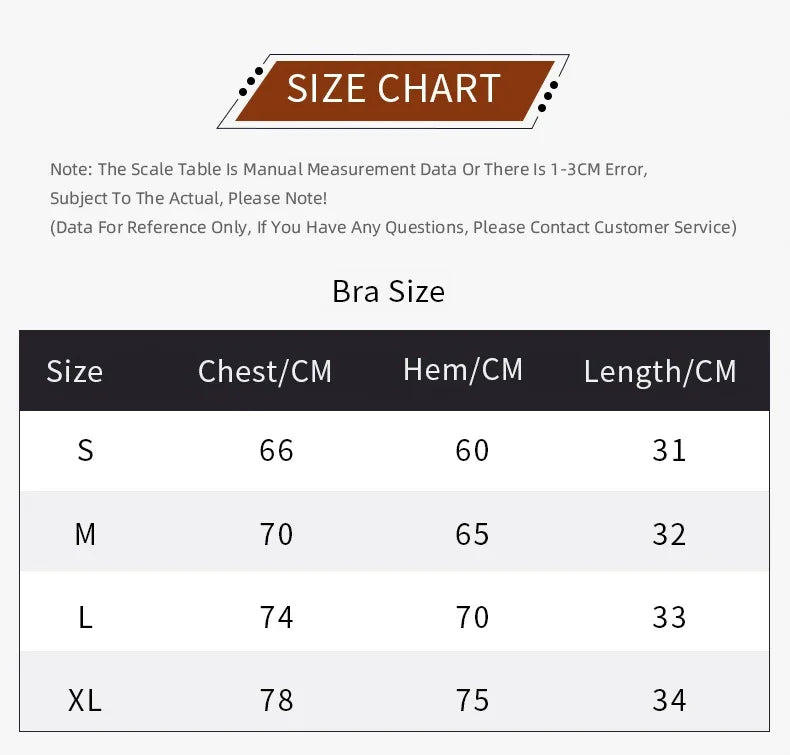Image resolution: width=790 pixels, height=755 pixels.
Task: Click the length value 34 for size XL
Action: [x=669, y=700]
